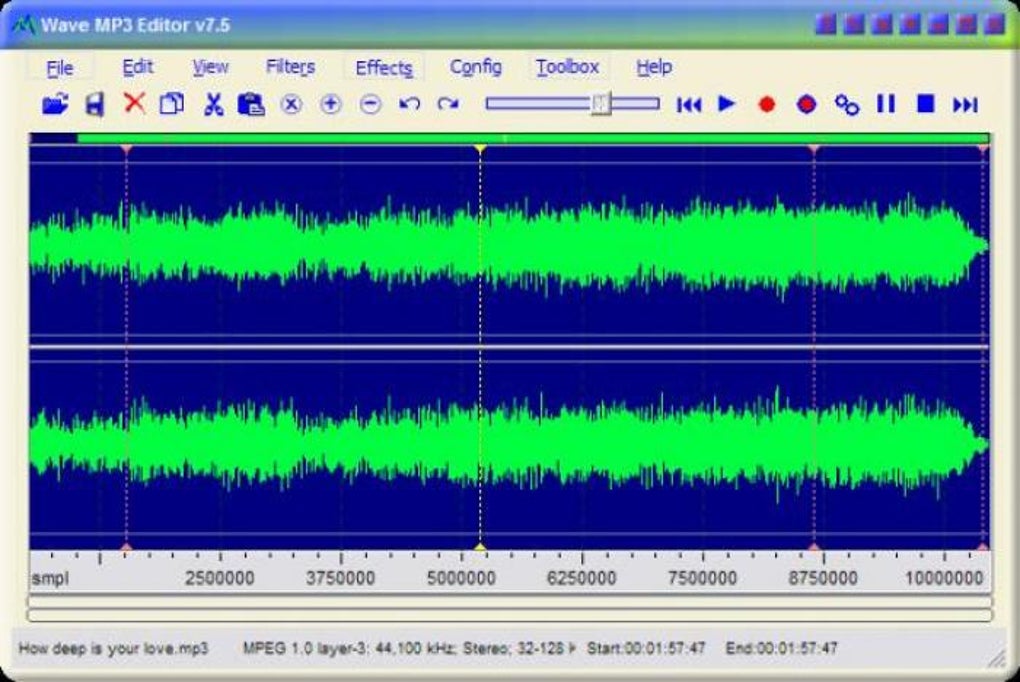The image size is (1020, 682).
Task: Click the 6250000 sample ruler label
Action: tap(582, 578)
